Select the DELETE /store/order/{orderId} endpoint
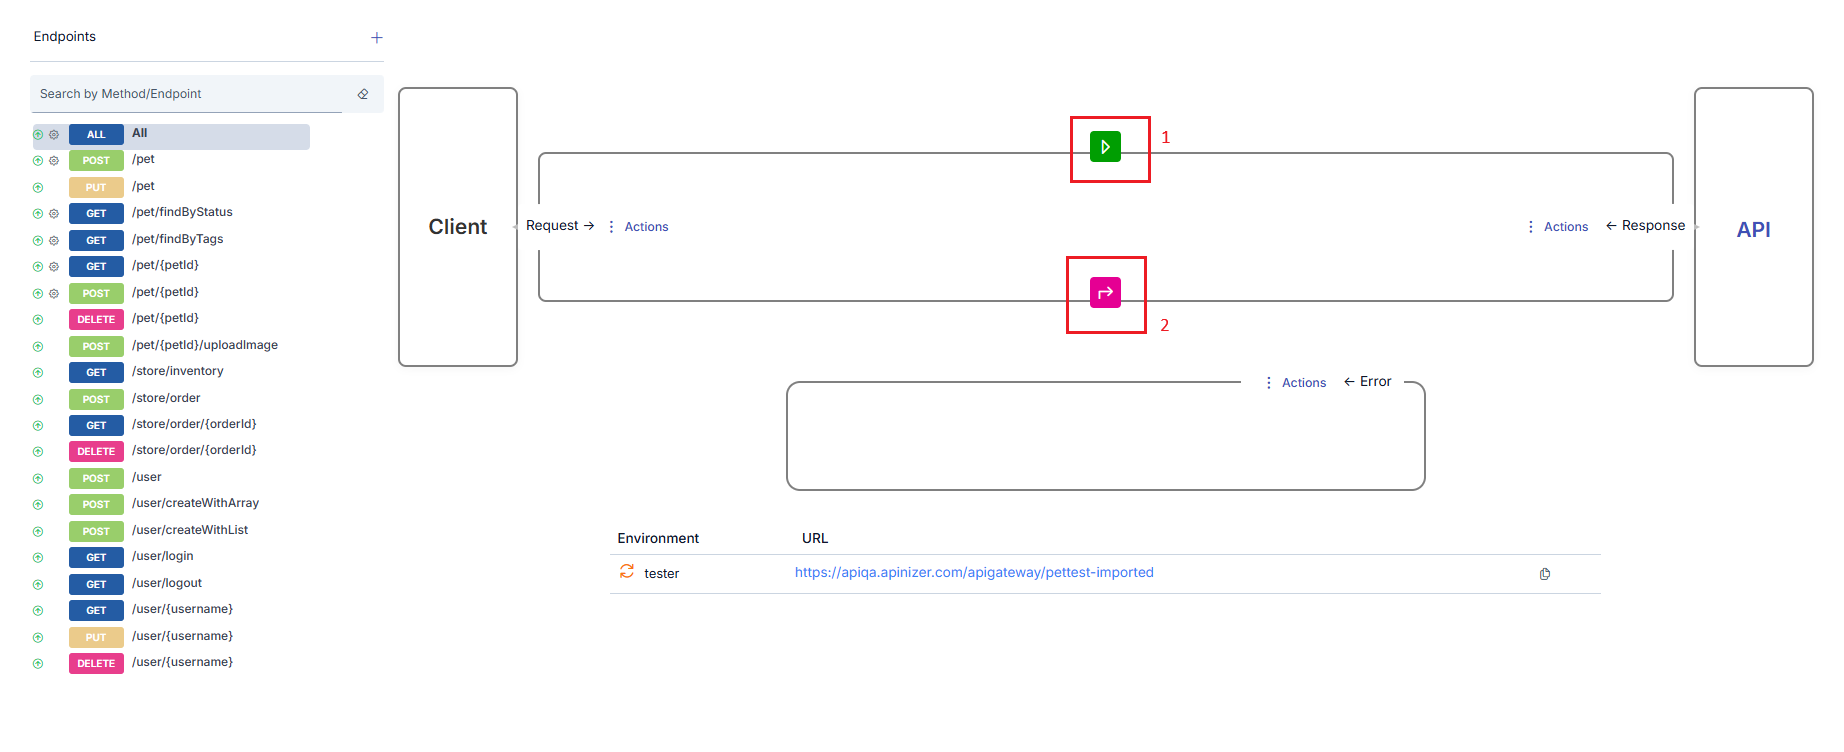1844x752 pixels. [x=194, y=451]
